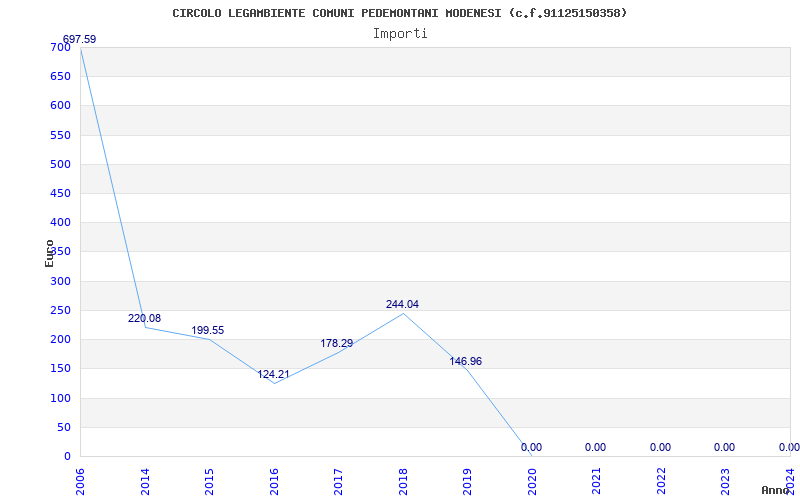
Task: Select the 2014 x-axis year label
Action: pyautogui.click(x=145, y=482)
